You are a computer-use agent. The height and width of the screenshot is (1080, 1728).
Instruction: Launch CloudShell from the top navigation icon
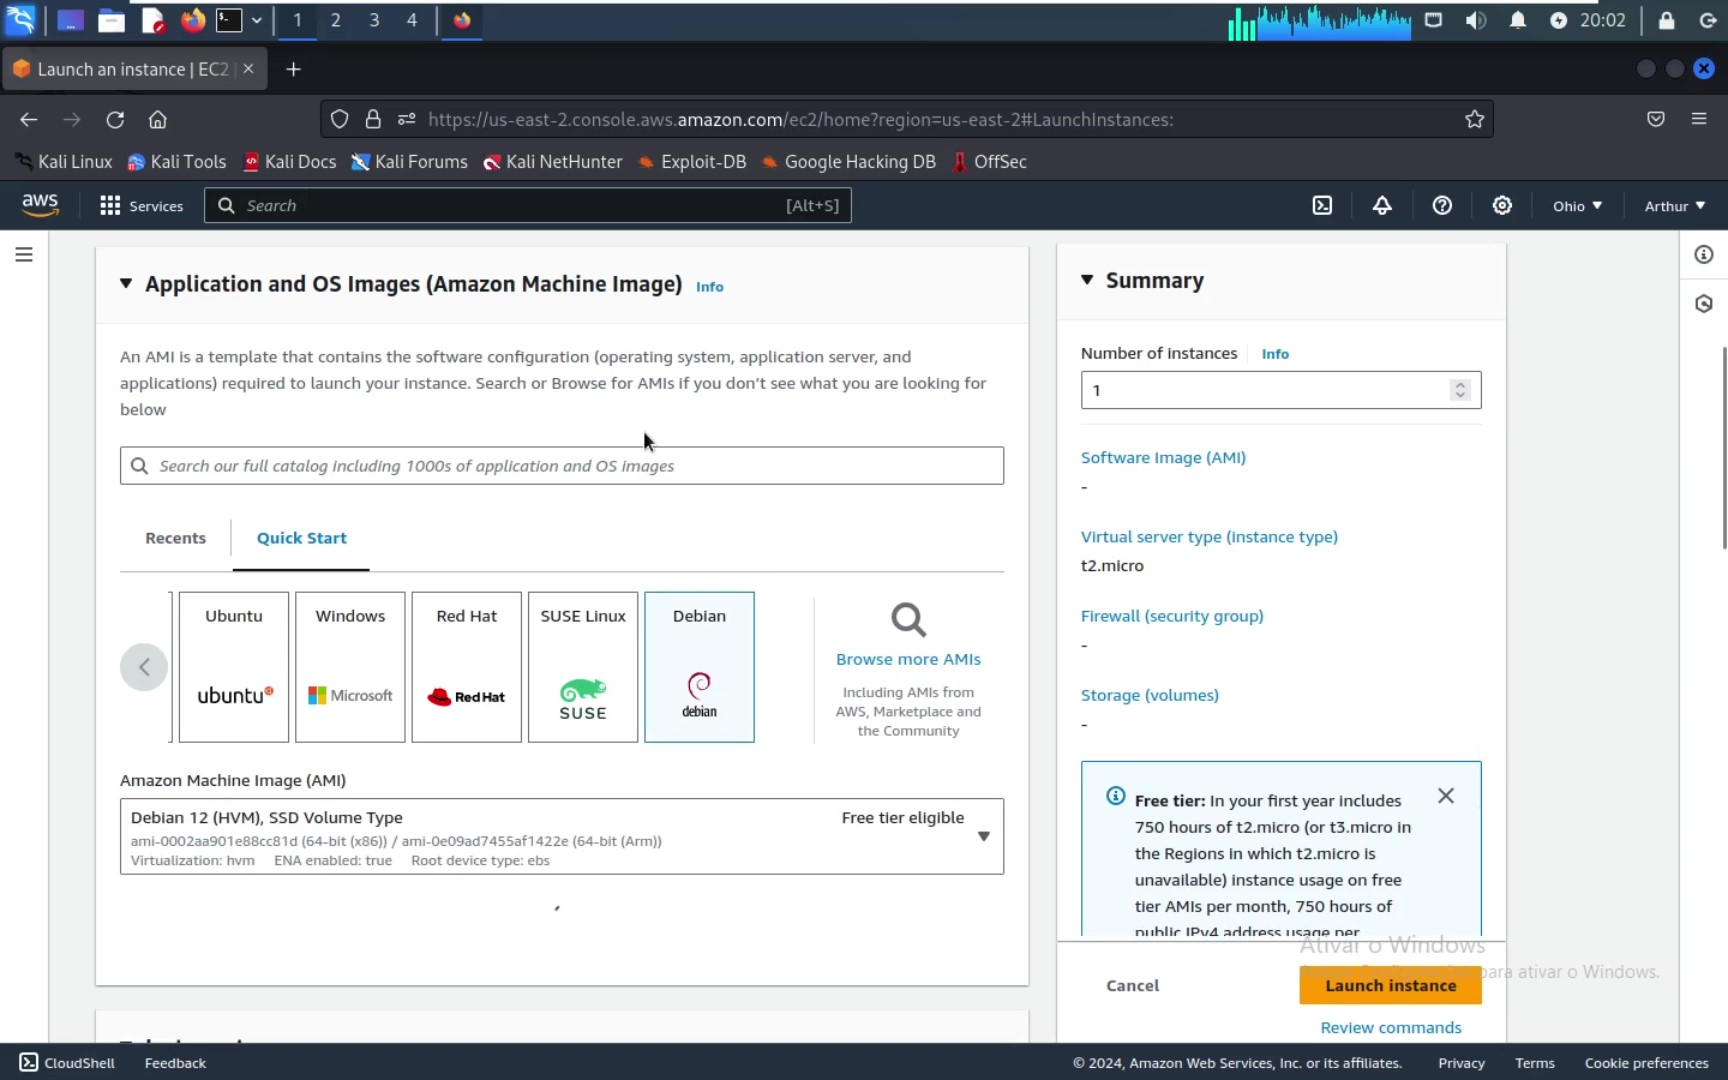[x=1322, y=205]
